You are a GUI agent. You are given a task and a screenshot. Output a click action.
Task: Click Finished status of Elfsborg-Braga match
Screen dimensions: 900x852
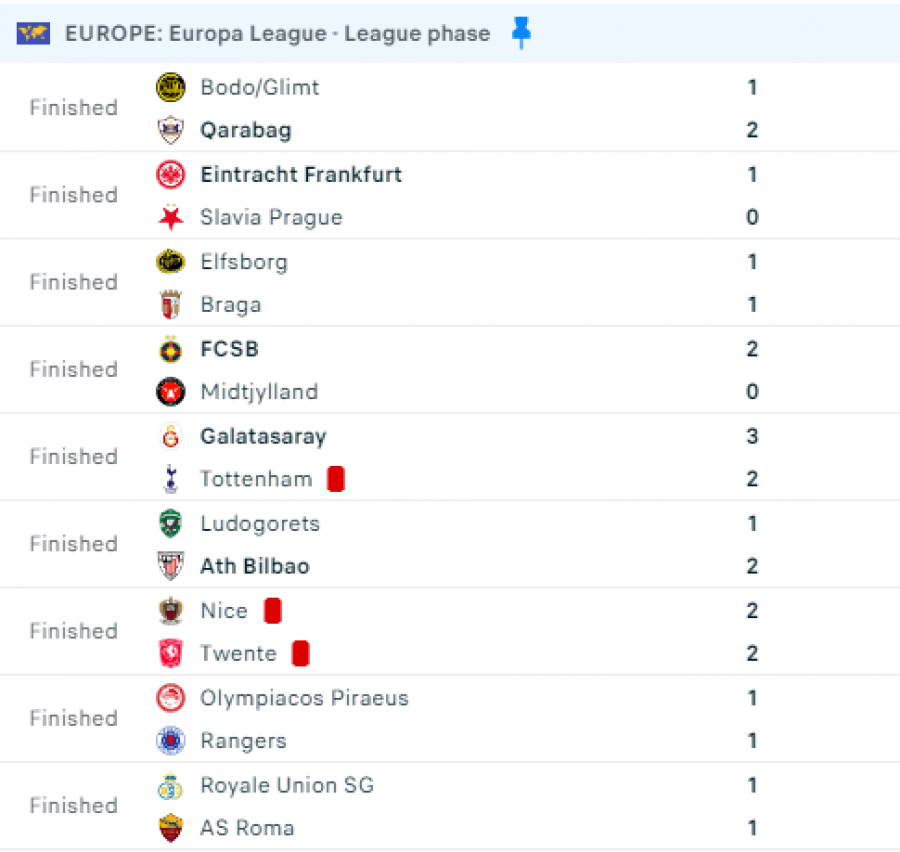73,283
